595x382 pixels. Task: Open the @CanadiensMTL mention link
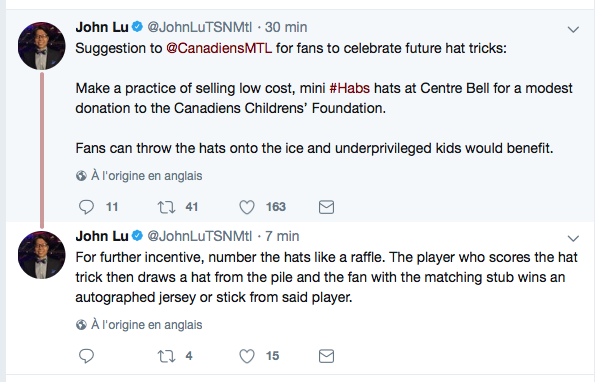219,49
